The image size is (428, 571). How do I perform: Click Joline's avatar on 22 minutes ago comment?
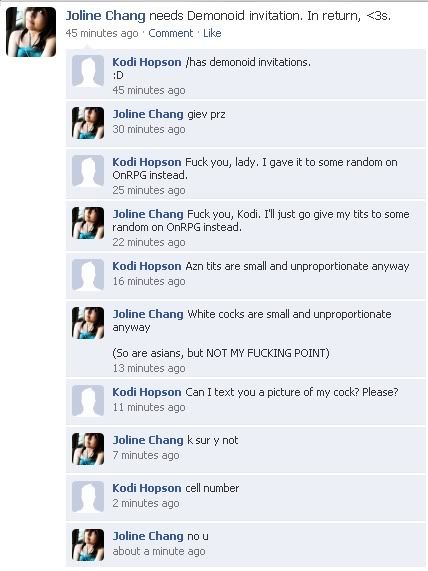tap(88, 223)
